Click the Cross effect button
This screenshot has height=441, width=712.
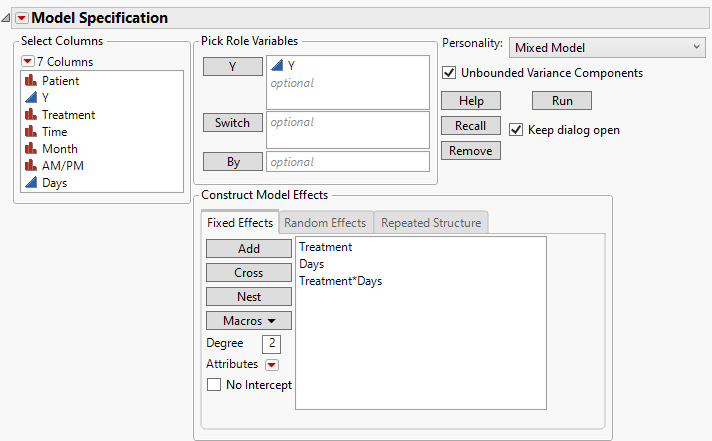pyautogui.click(x=249, y=273)
